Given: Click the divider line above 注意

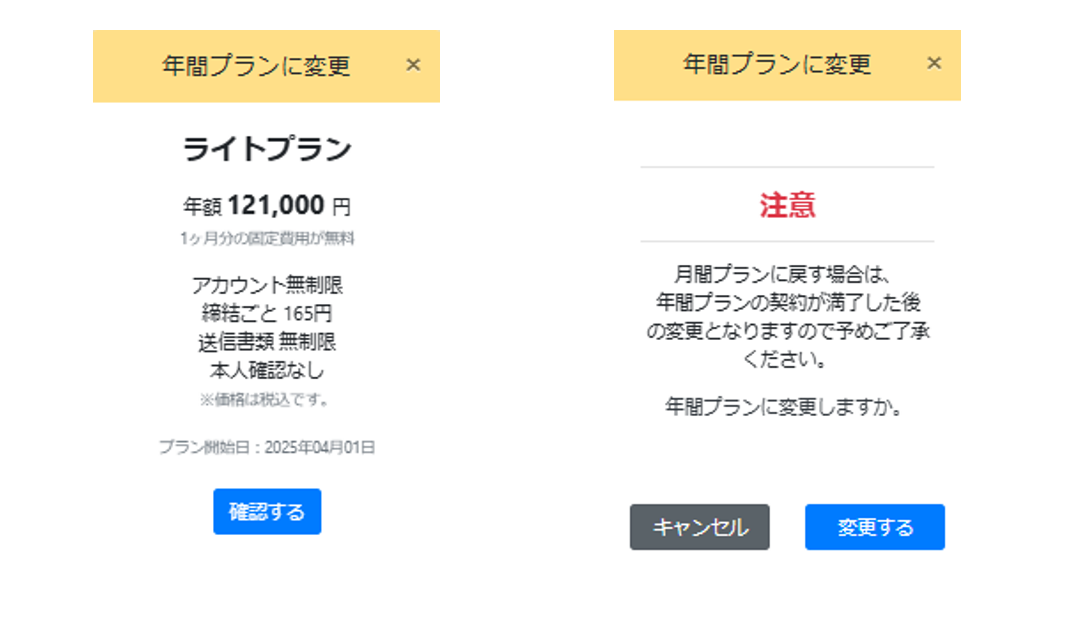Looking at the screenshot, I should pyautogui.click(x=785, y=164).
